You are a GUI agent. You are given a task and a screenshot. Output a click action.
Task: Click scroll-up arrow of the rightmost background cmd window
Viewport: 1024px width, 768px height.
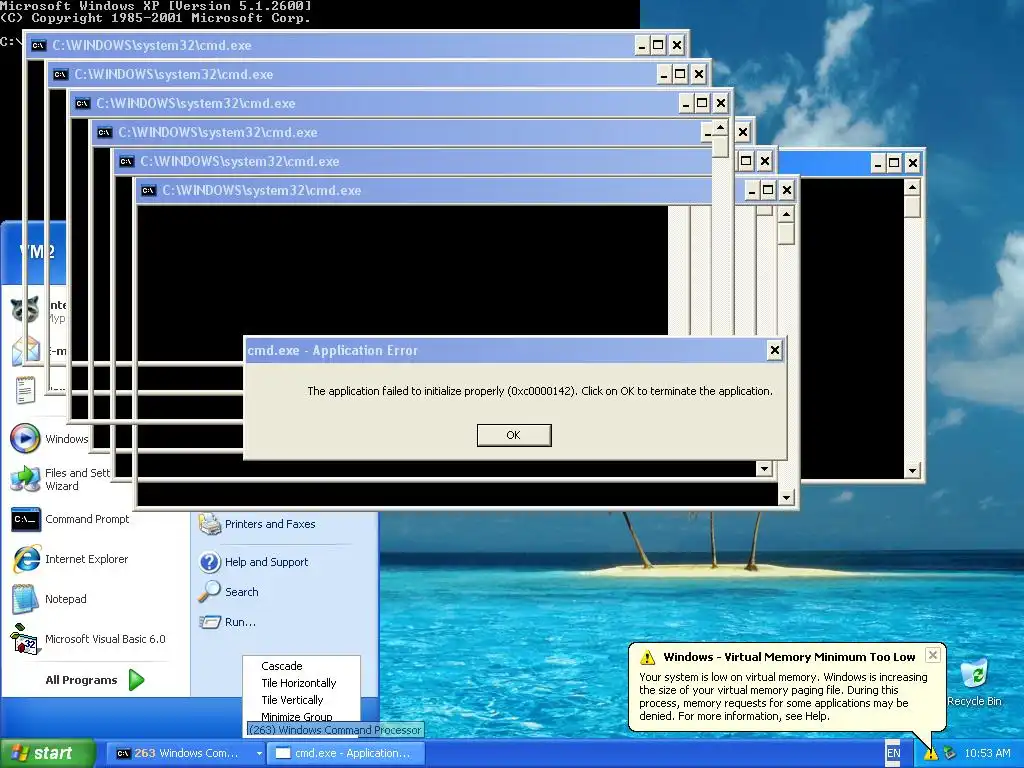[912, 188]
